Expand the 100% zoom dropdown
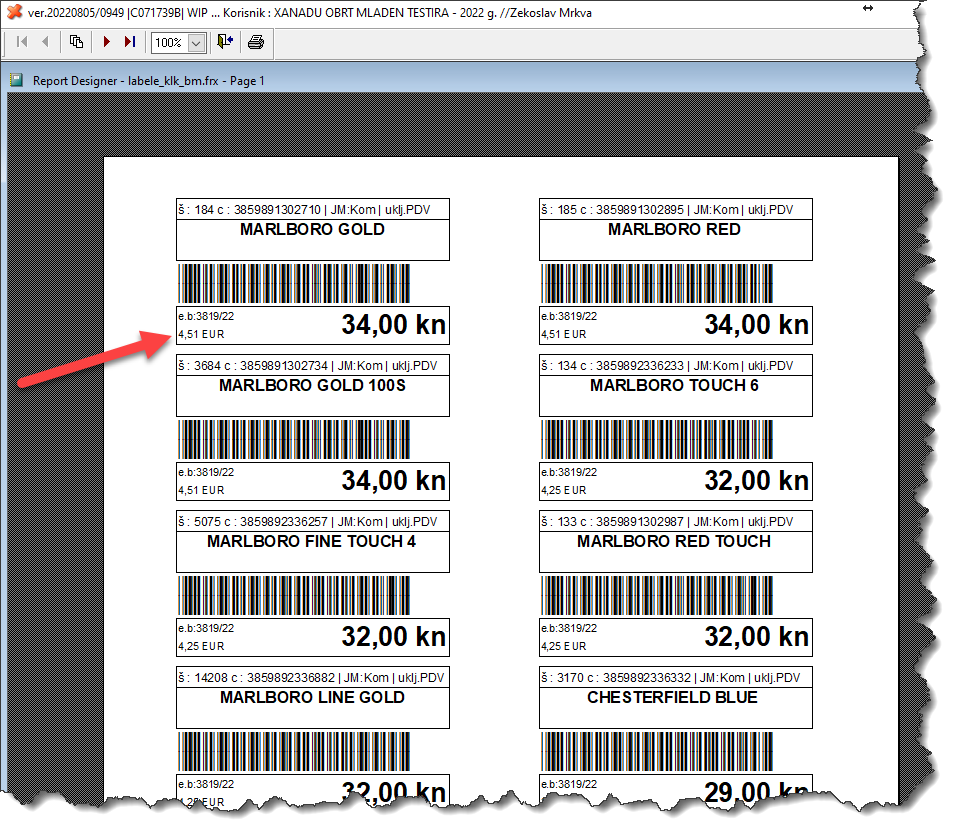Viewport: 959px width, 836px height. click(x=196, y=43)
